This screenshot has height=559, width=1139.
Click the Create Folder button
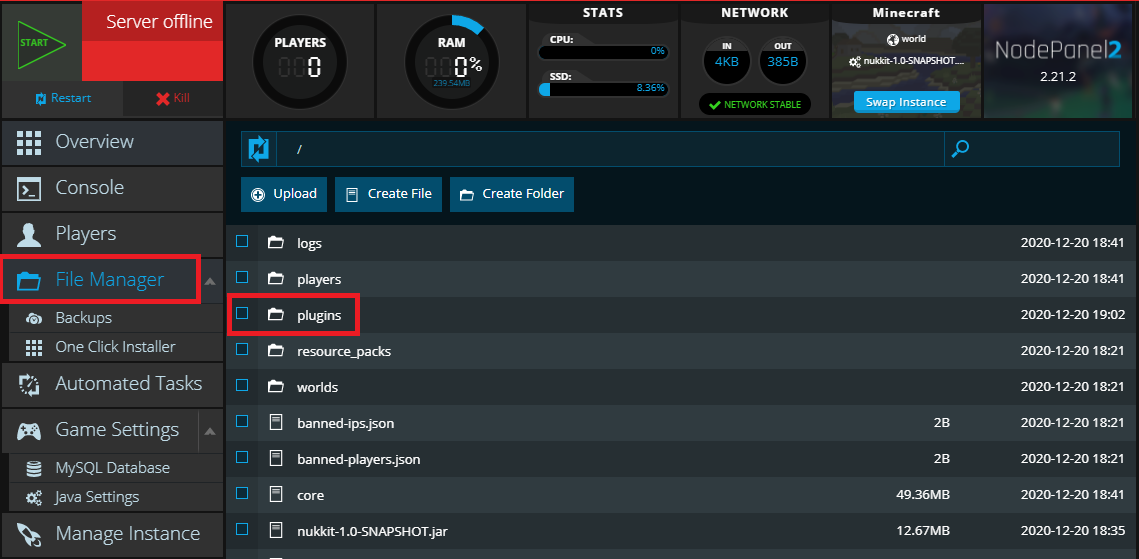coord(512,194)
